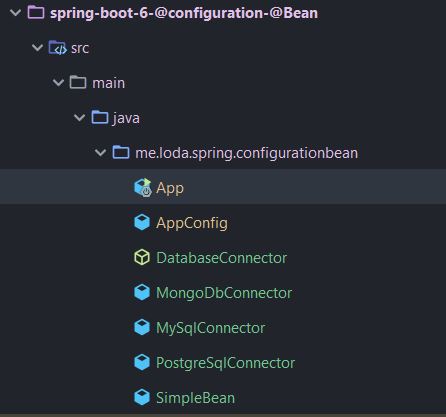The width and height of the screenshot is (446, 417).
Task: Collapse the java folder chevron
Action: point(79,118)
